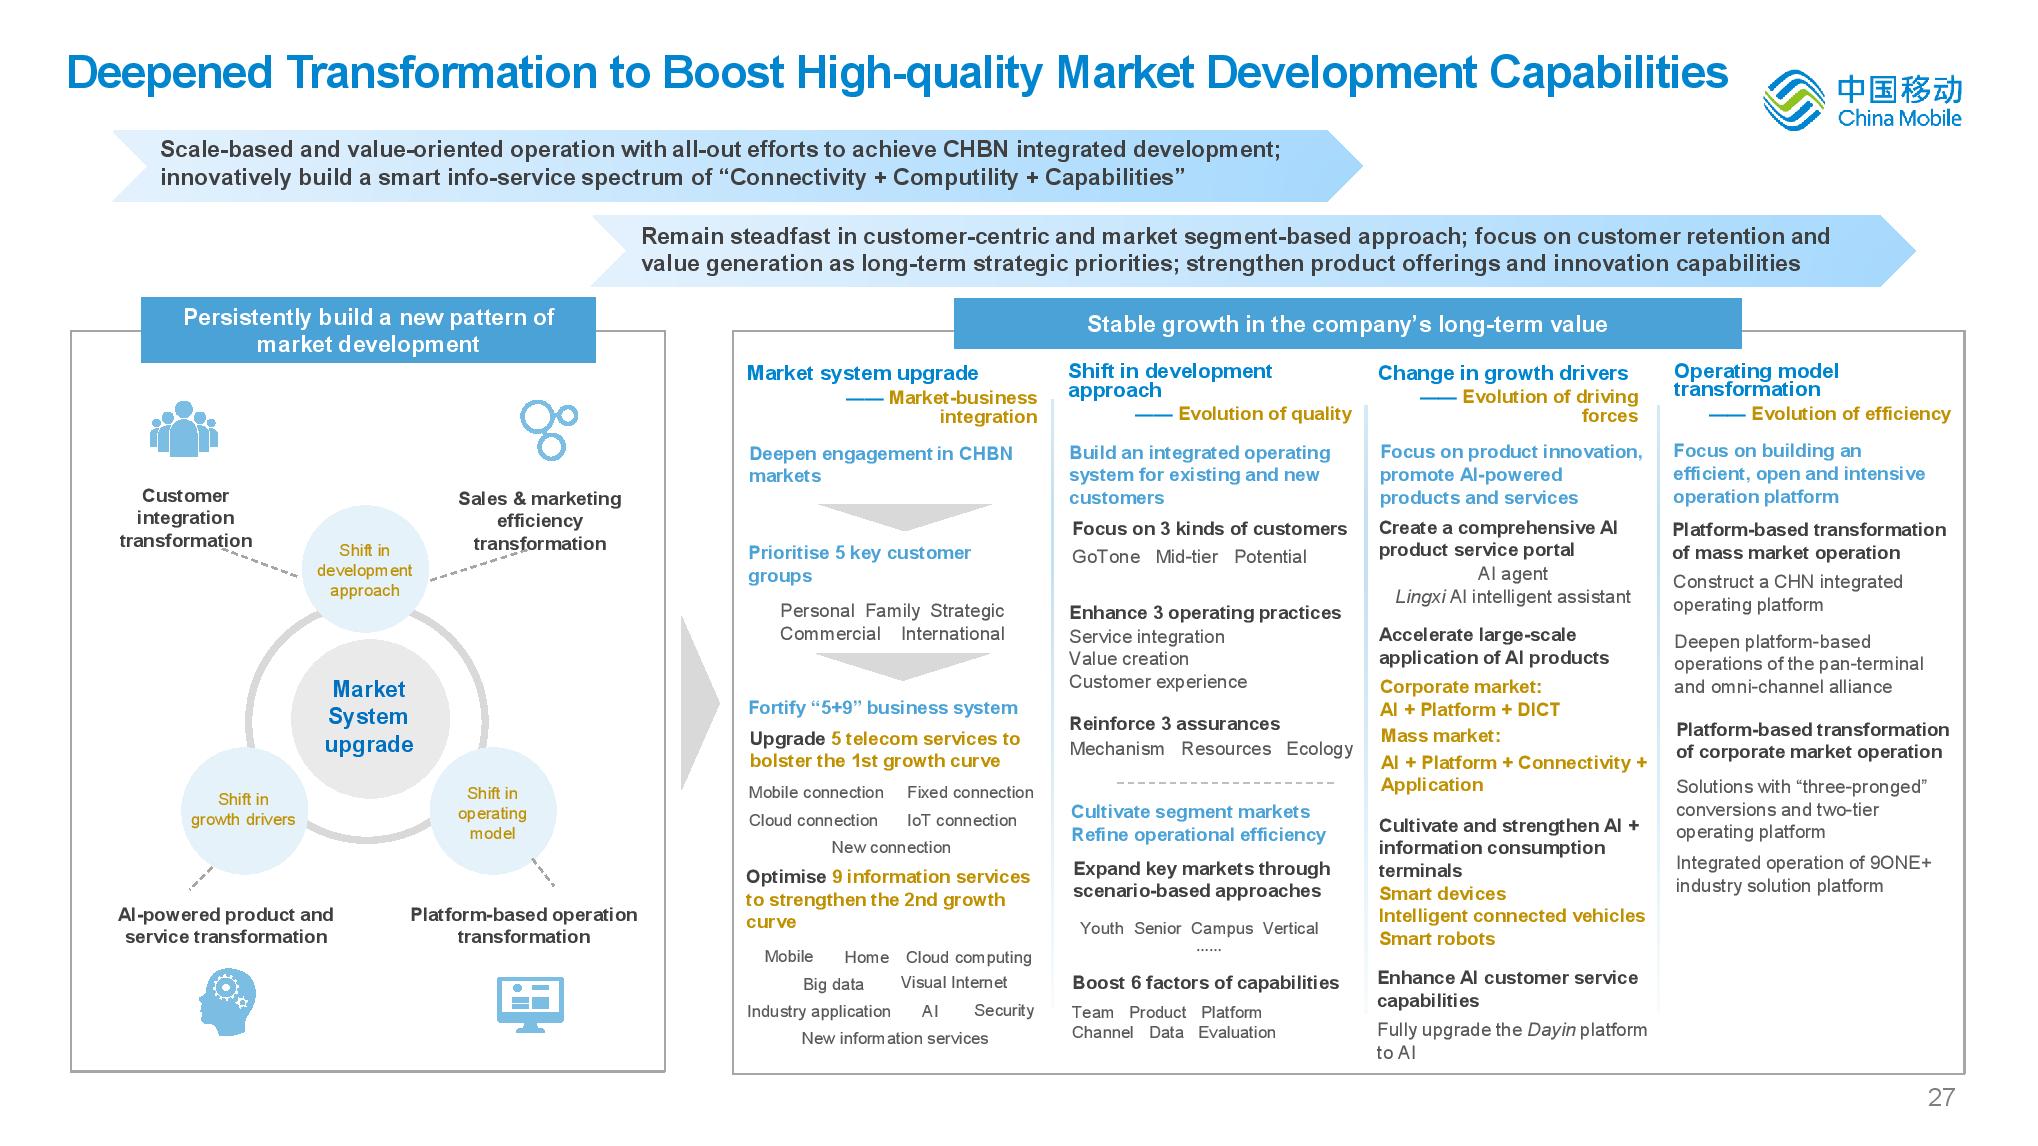The image size is (2038, 1146).
Task: Click 'GoTone' customer type
Action: (1105, 557)
